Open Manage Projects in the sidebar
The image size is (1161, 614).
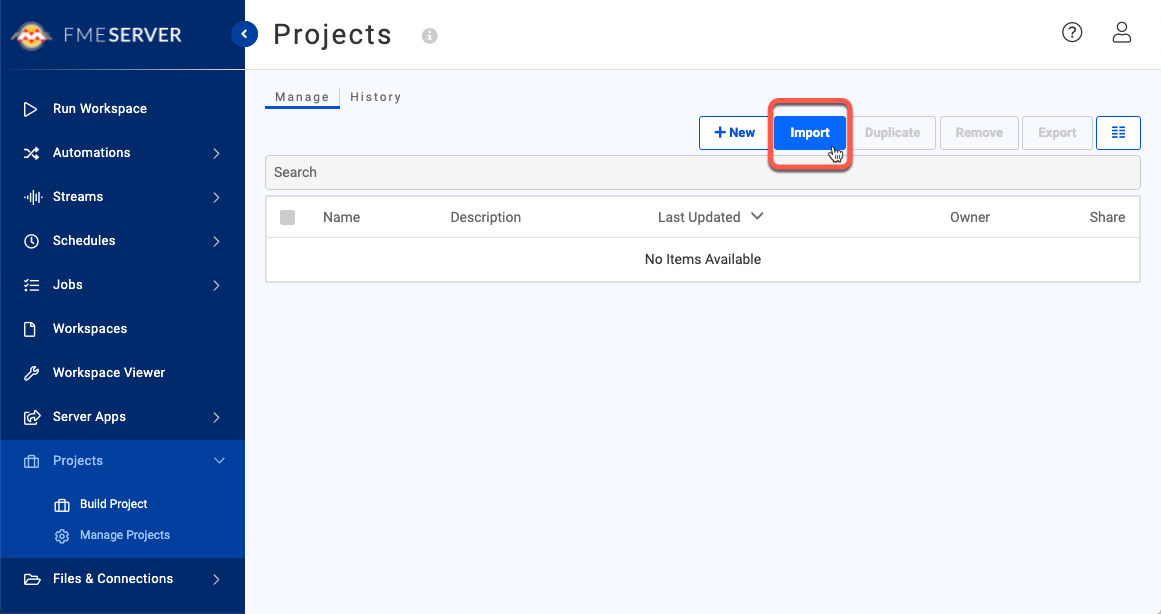(124, 535)
